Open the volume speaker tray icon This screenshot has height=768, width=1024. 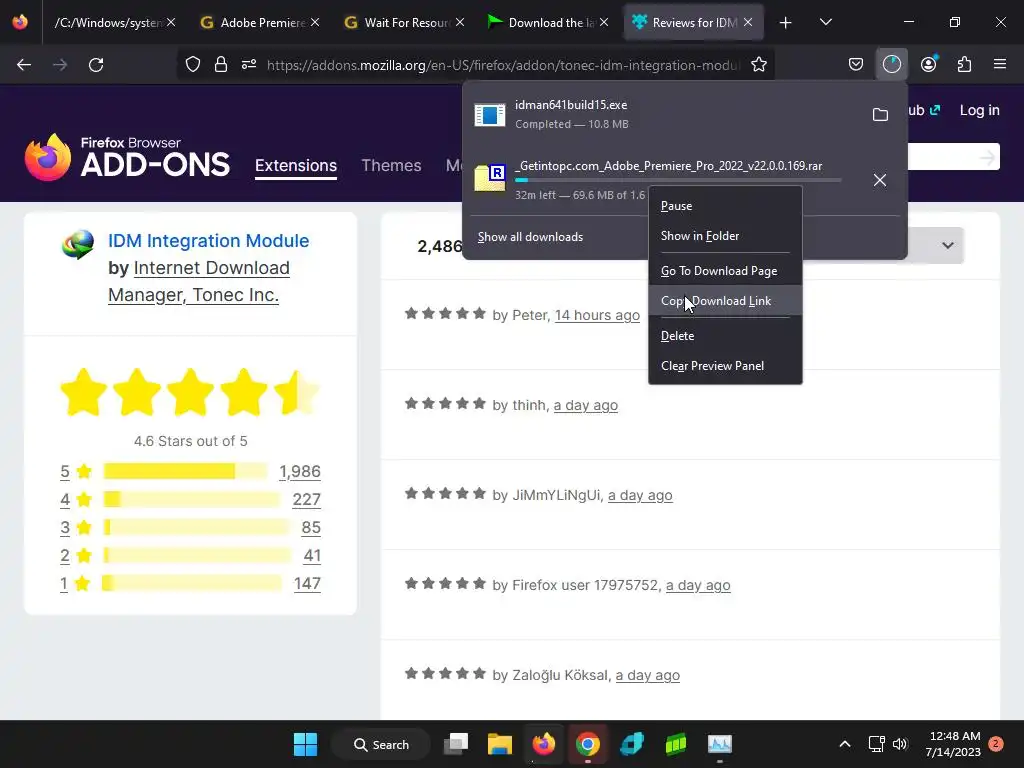click(x=900, y=744)
